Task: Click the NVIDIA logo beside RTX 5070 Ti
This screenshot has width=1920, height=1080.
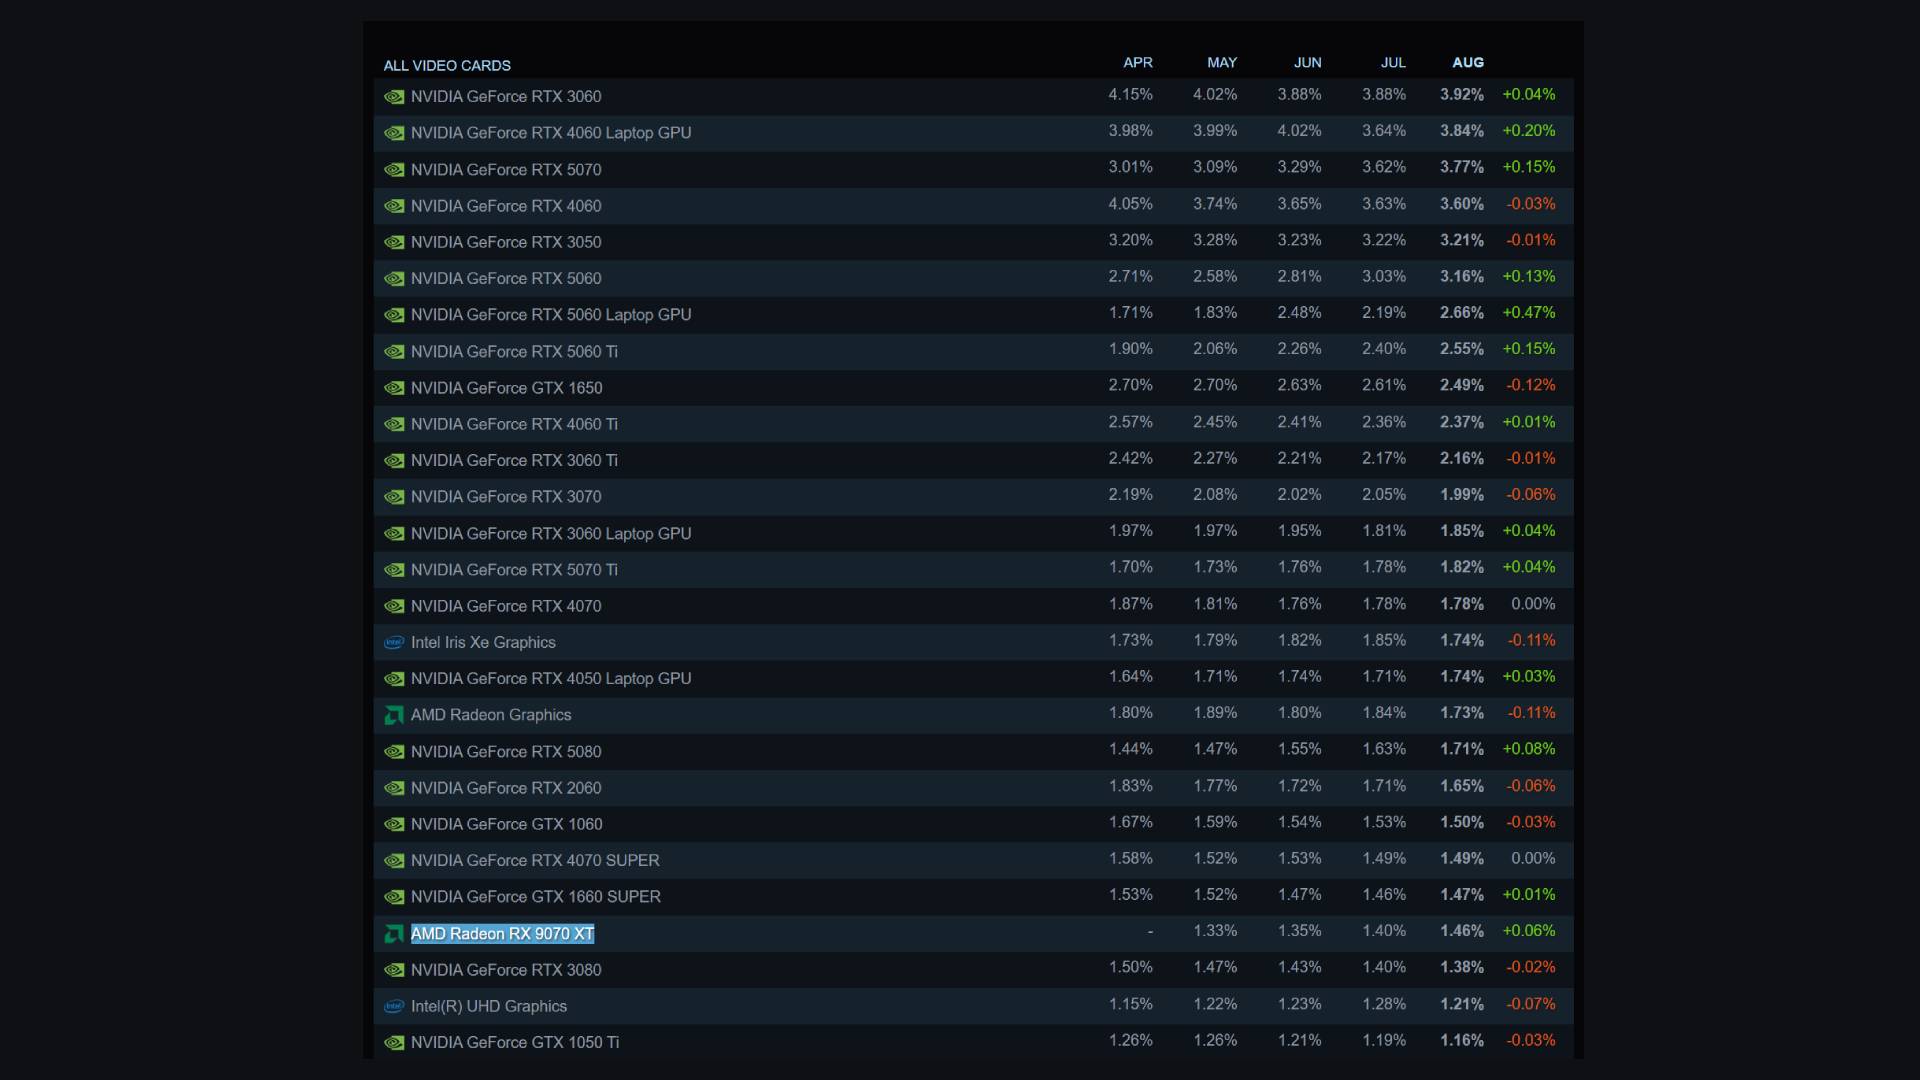Action: coord(394,570)
